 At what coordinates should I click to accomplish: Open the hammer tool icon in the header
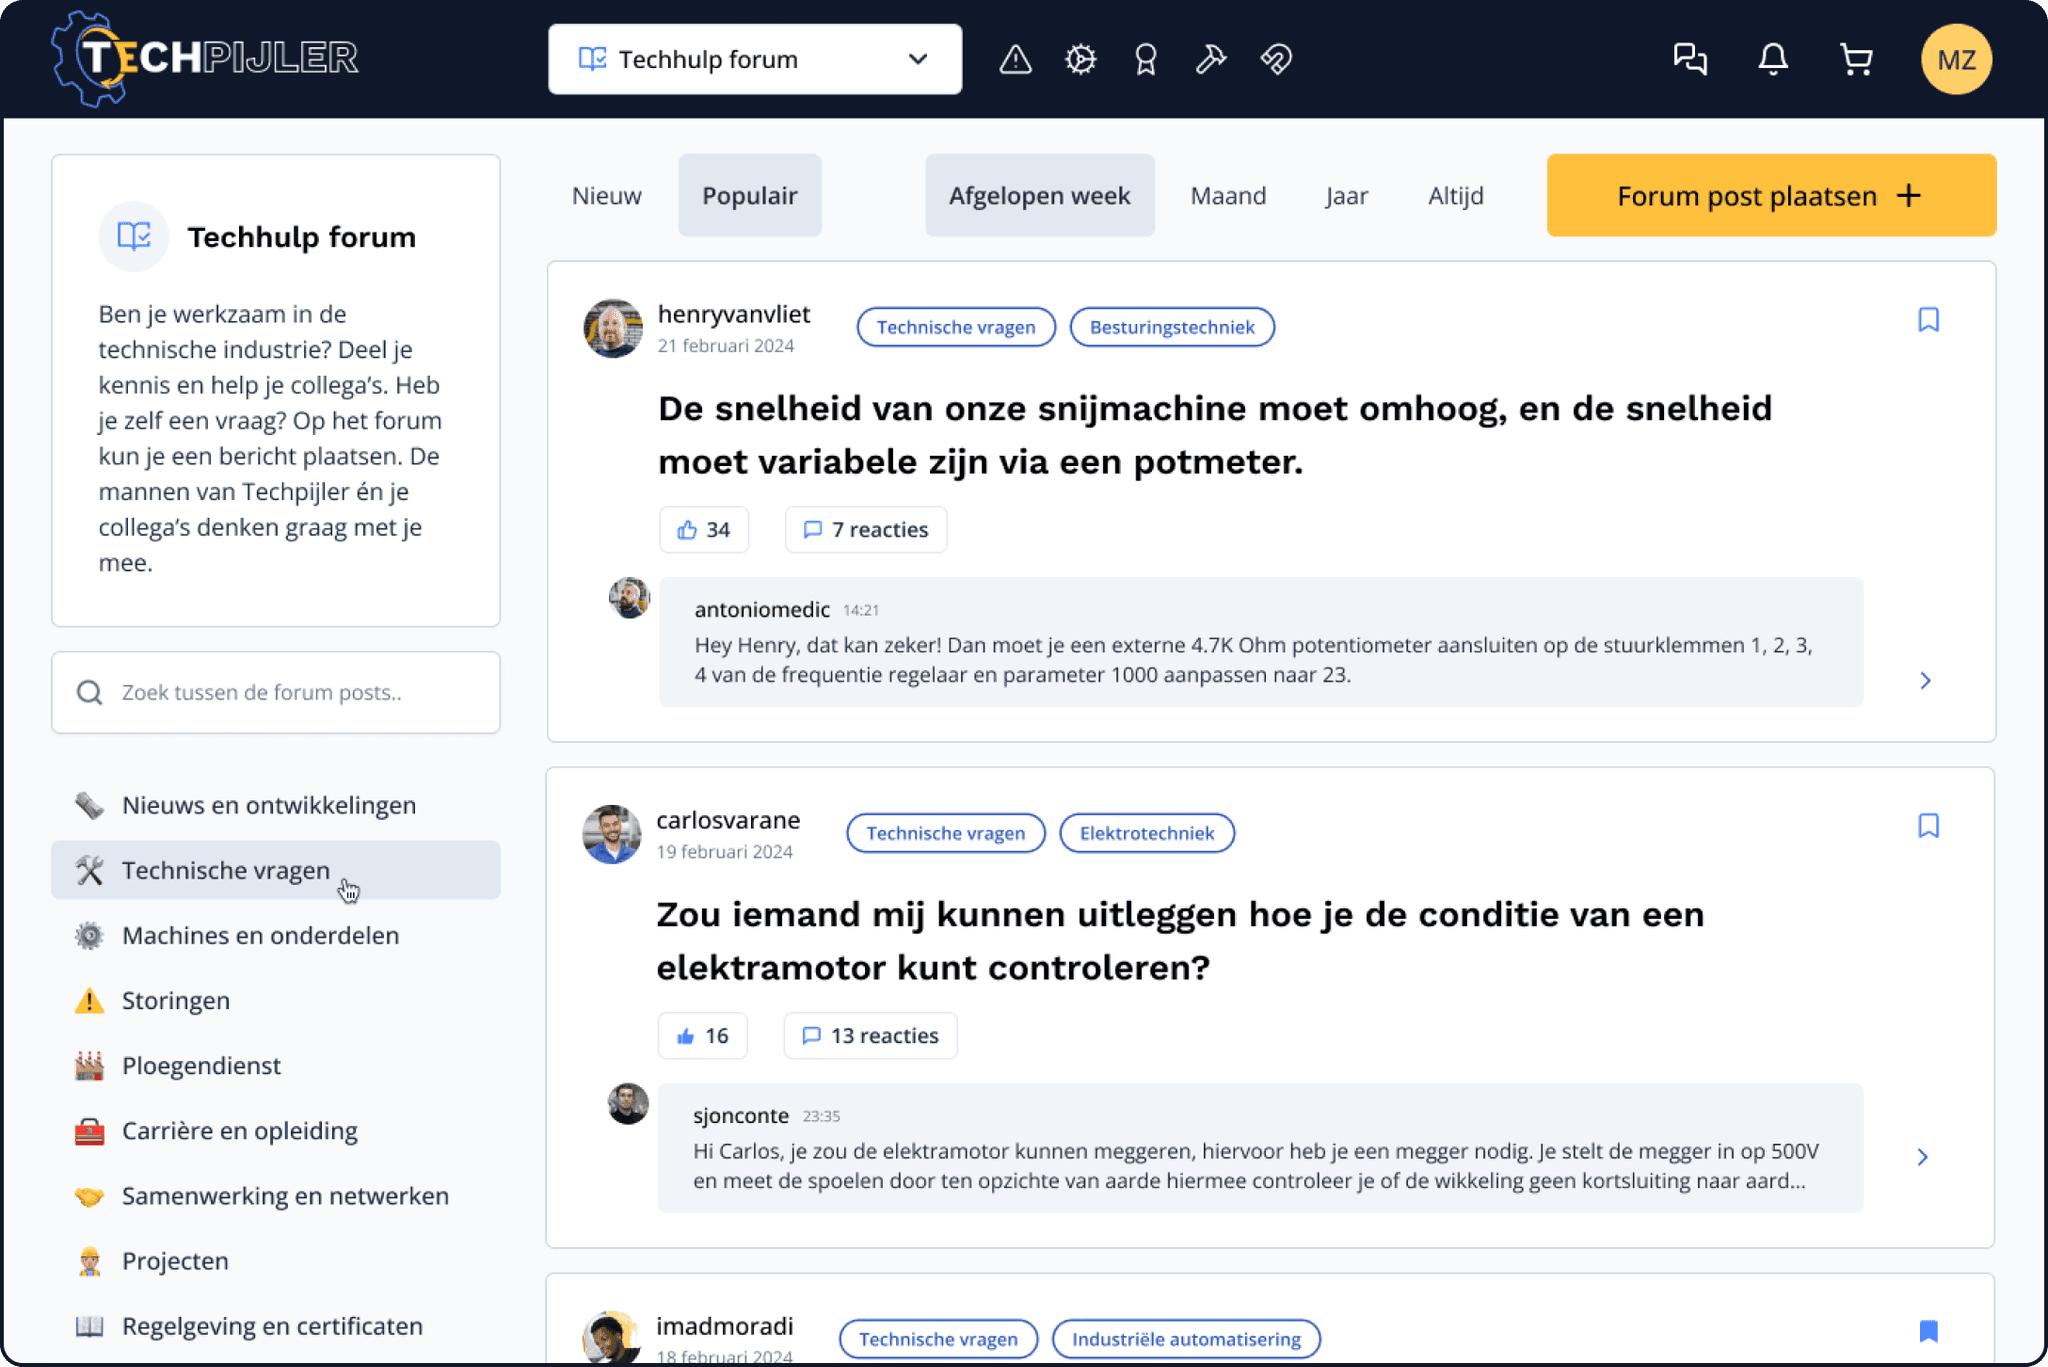tap(1211, 59)
